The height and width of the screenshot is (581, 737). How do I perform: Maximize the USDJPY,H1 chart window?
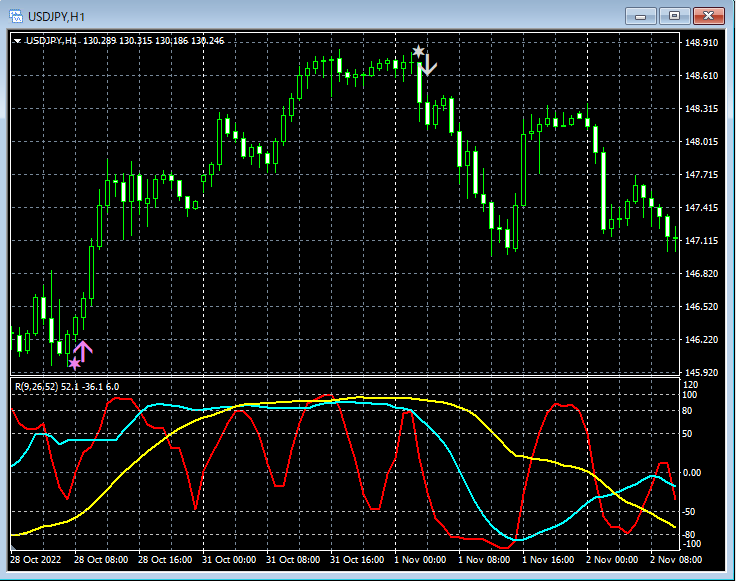click(675, 15)
